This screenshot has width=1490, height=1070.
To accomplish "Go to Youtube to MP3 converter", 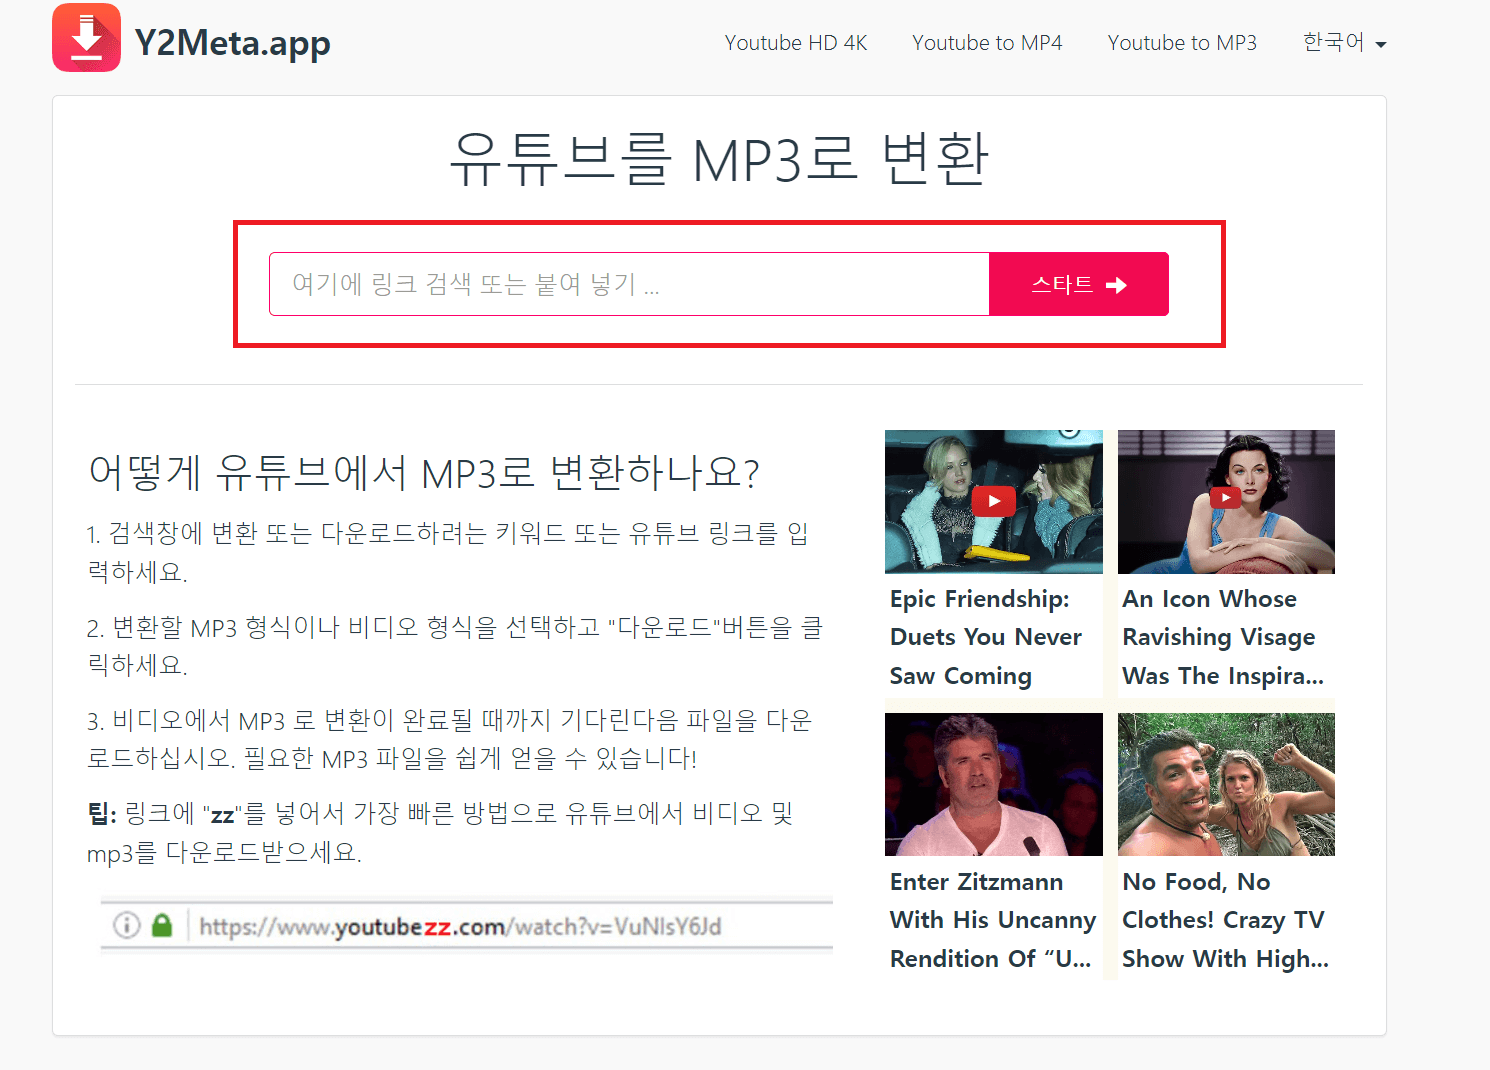I will pyautogui.click(x=1182, y=43).
